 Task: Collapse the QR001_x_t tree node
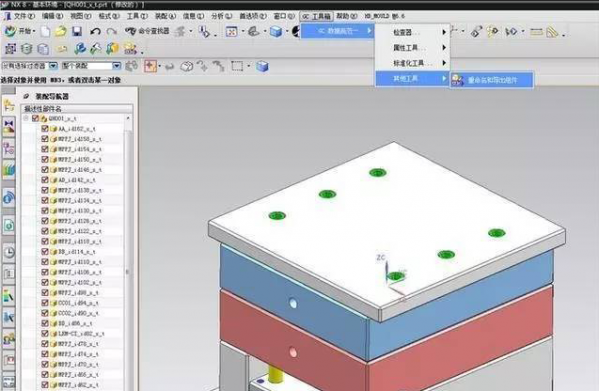(26, 118)
